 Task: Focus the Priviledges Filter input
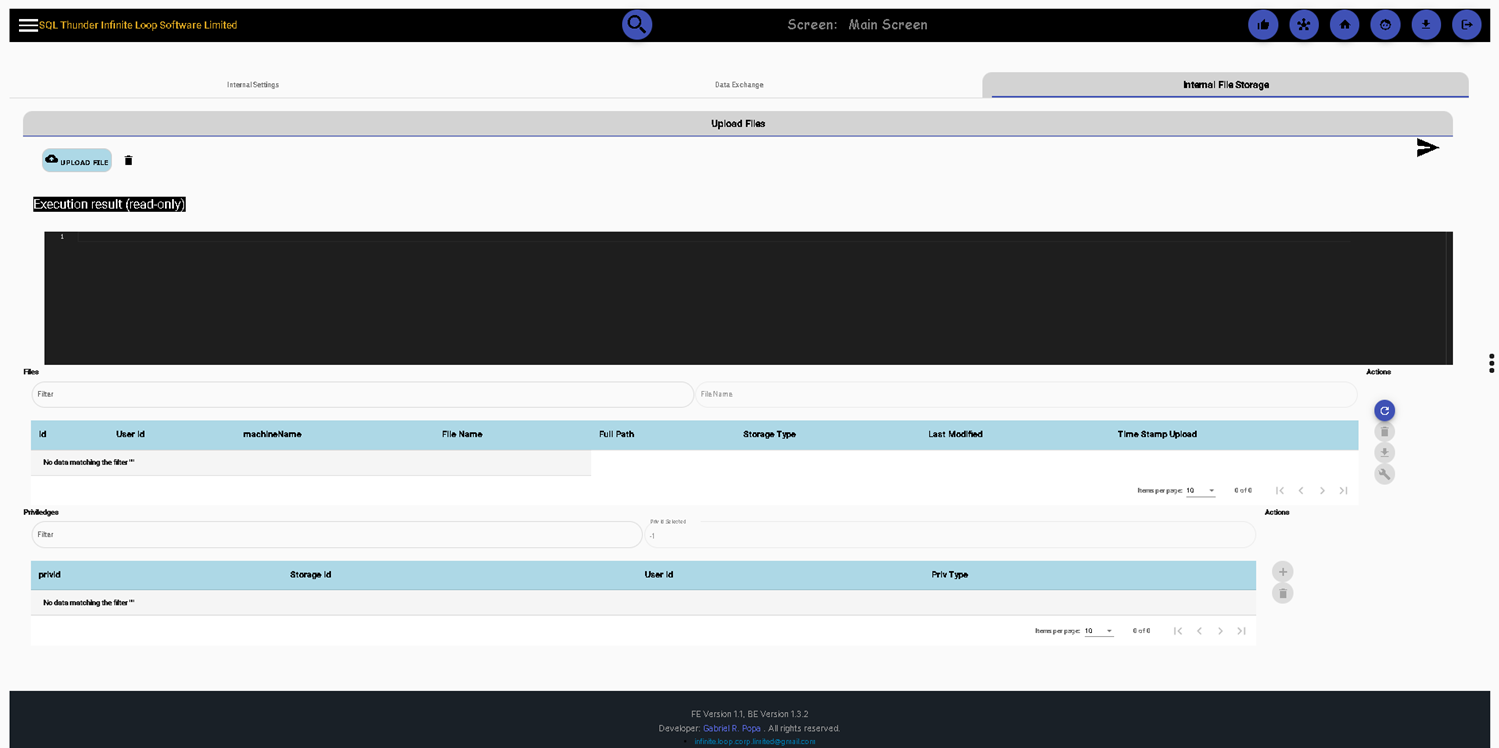tap(336, 534)
